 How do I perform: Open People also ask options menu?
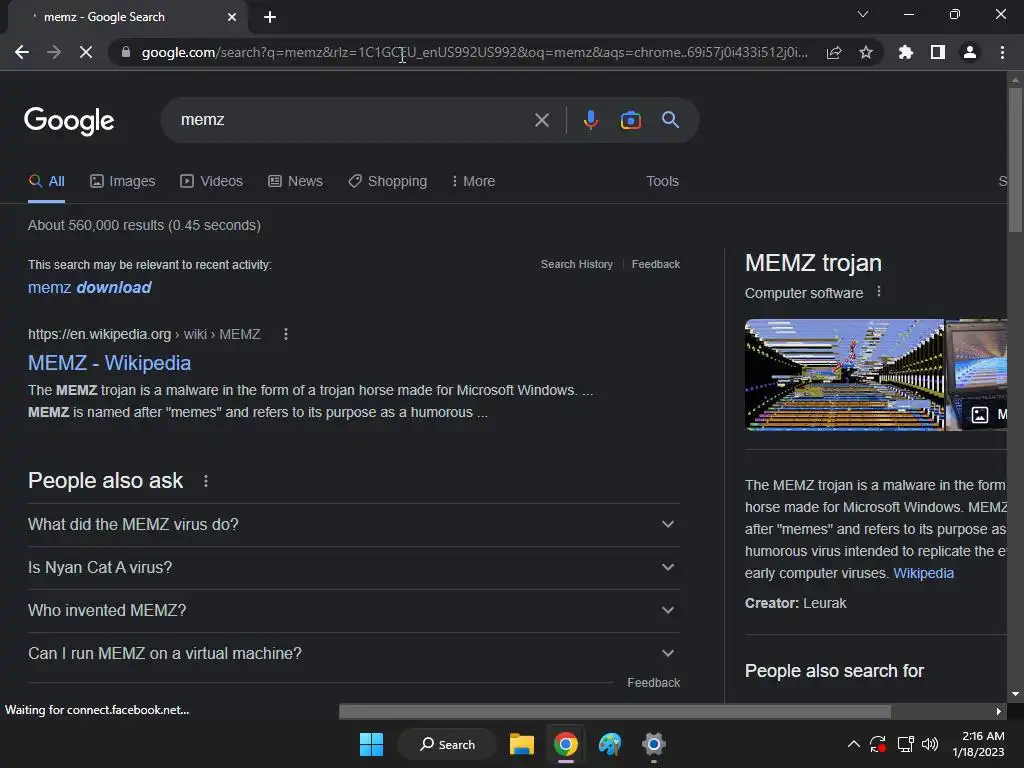tap(206, 481)
